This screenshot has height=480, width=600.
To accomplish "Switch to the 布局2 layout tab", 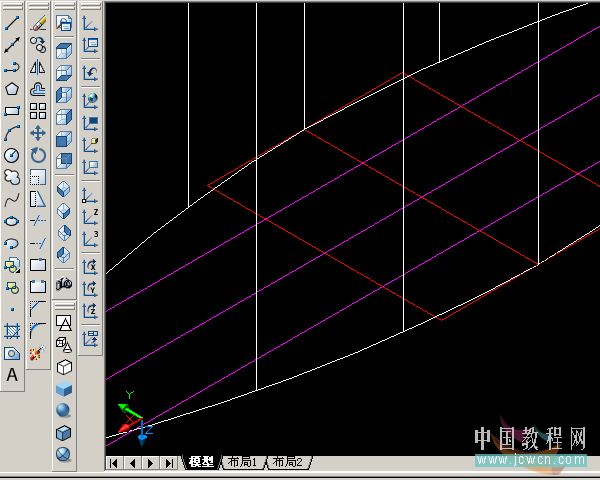I will pos(287,462).
